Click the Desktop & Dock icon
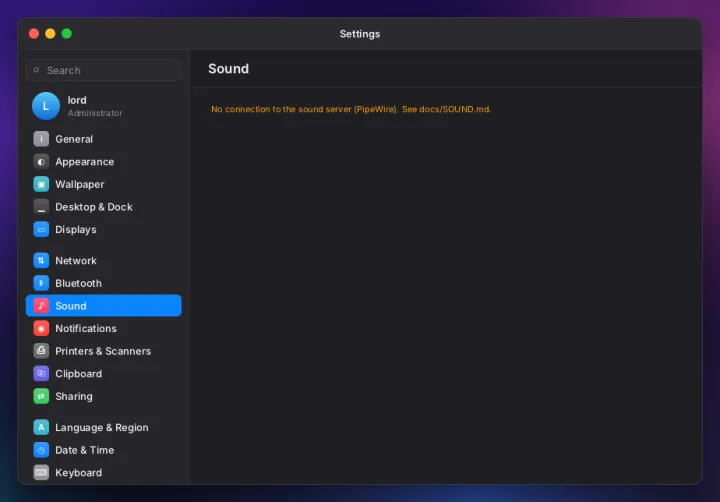720x502 pixels. point(41,207)
